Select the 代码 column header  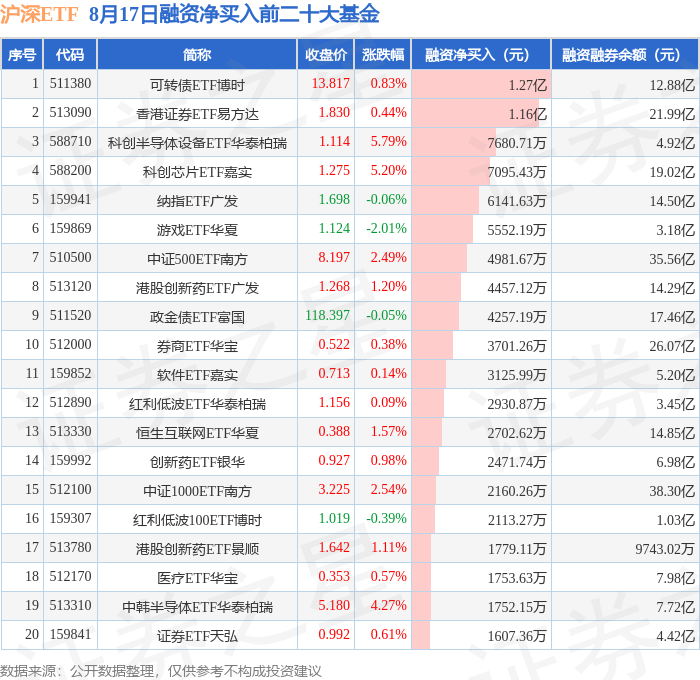point(70,54)
